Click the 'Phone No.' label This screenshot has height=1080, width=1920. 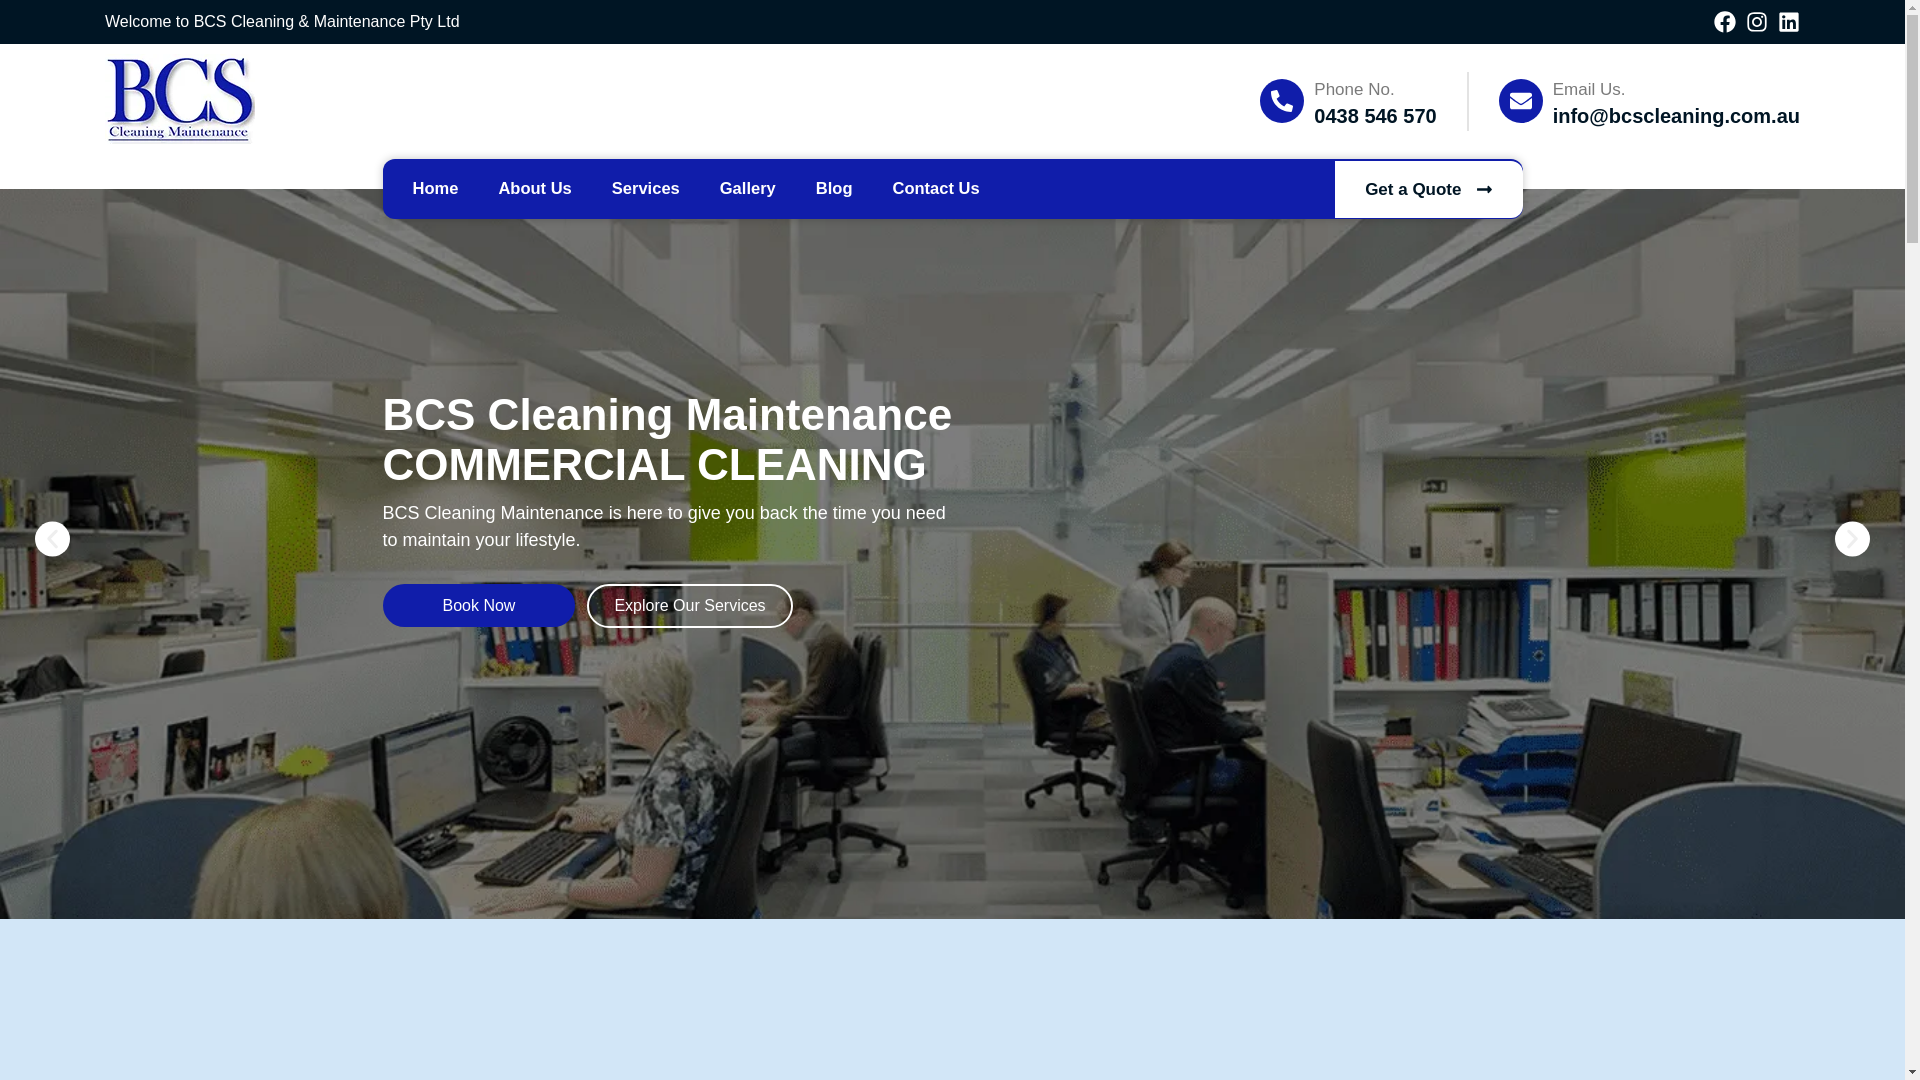1353,90
